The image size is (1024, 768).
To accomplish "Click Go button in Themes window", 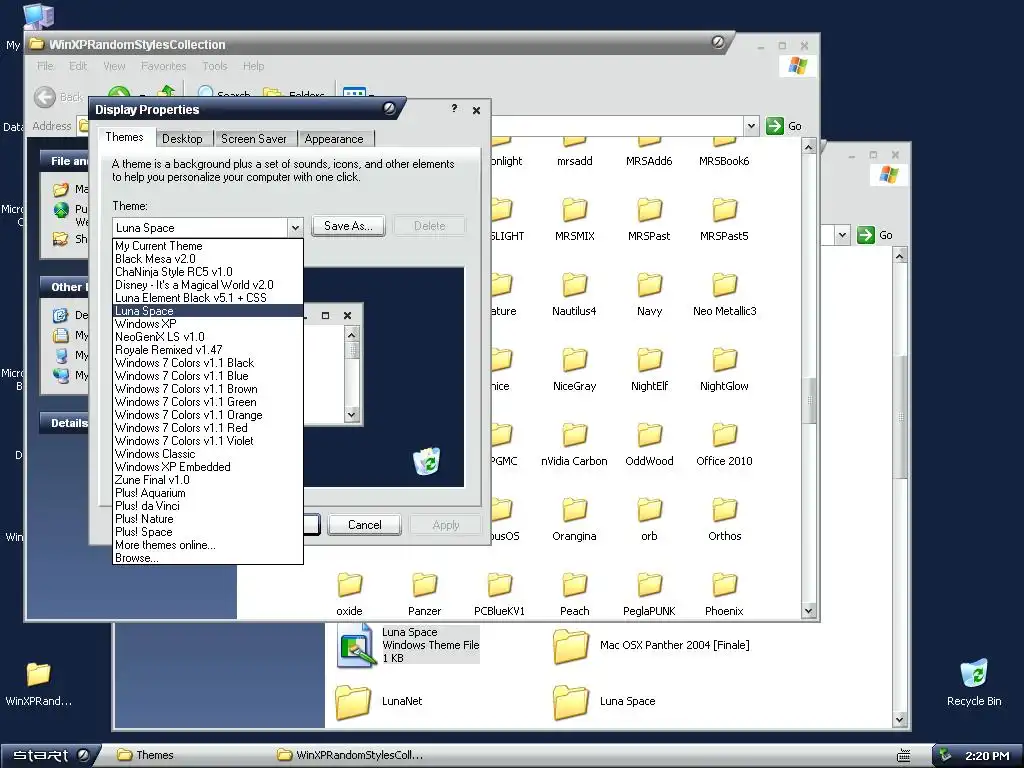I will click(x=875, y=235).
